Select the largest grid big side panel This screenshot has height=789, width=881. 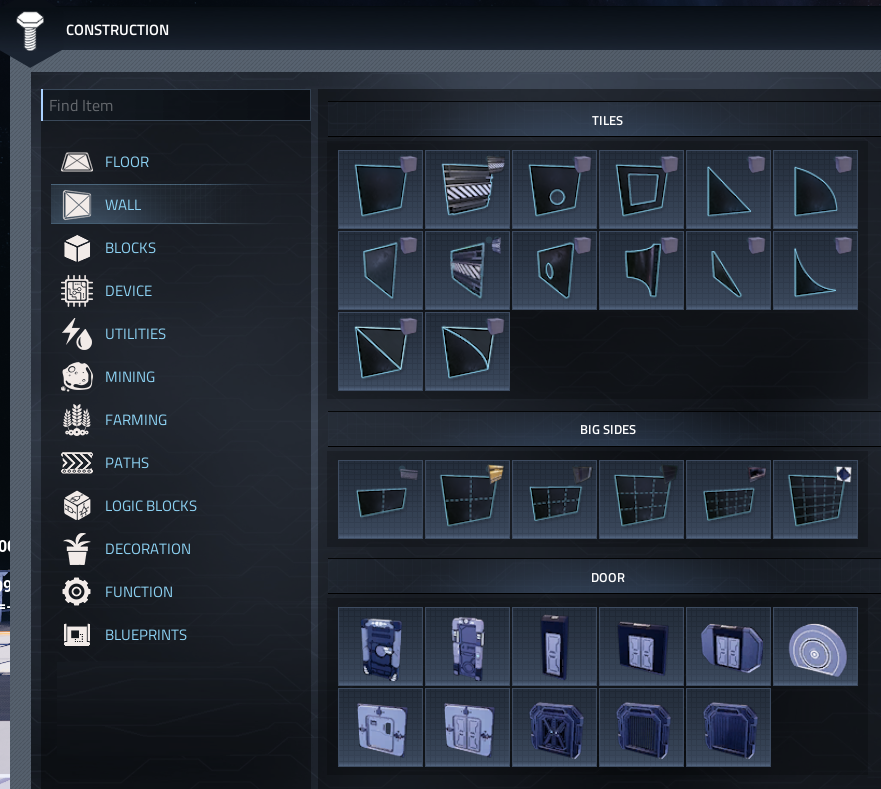[x=815, y=500]
